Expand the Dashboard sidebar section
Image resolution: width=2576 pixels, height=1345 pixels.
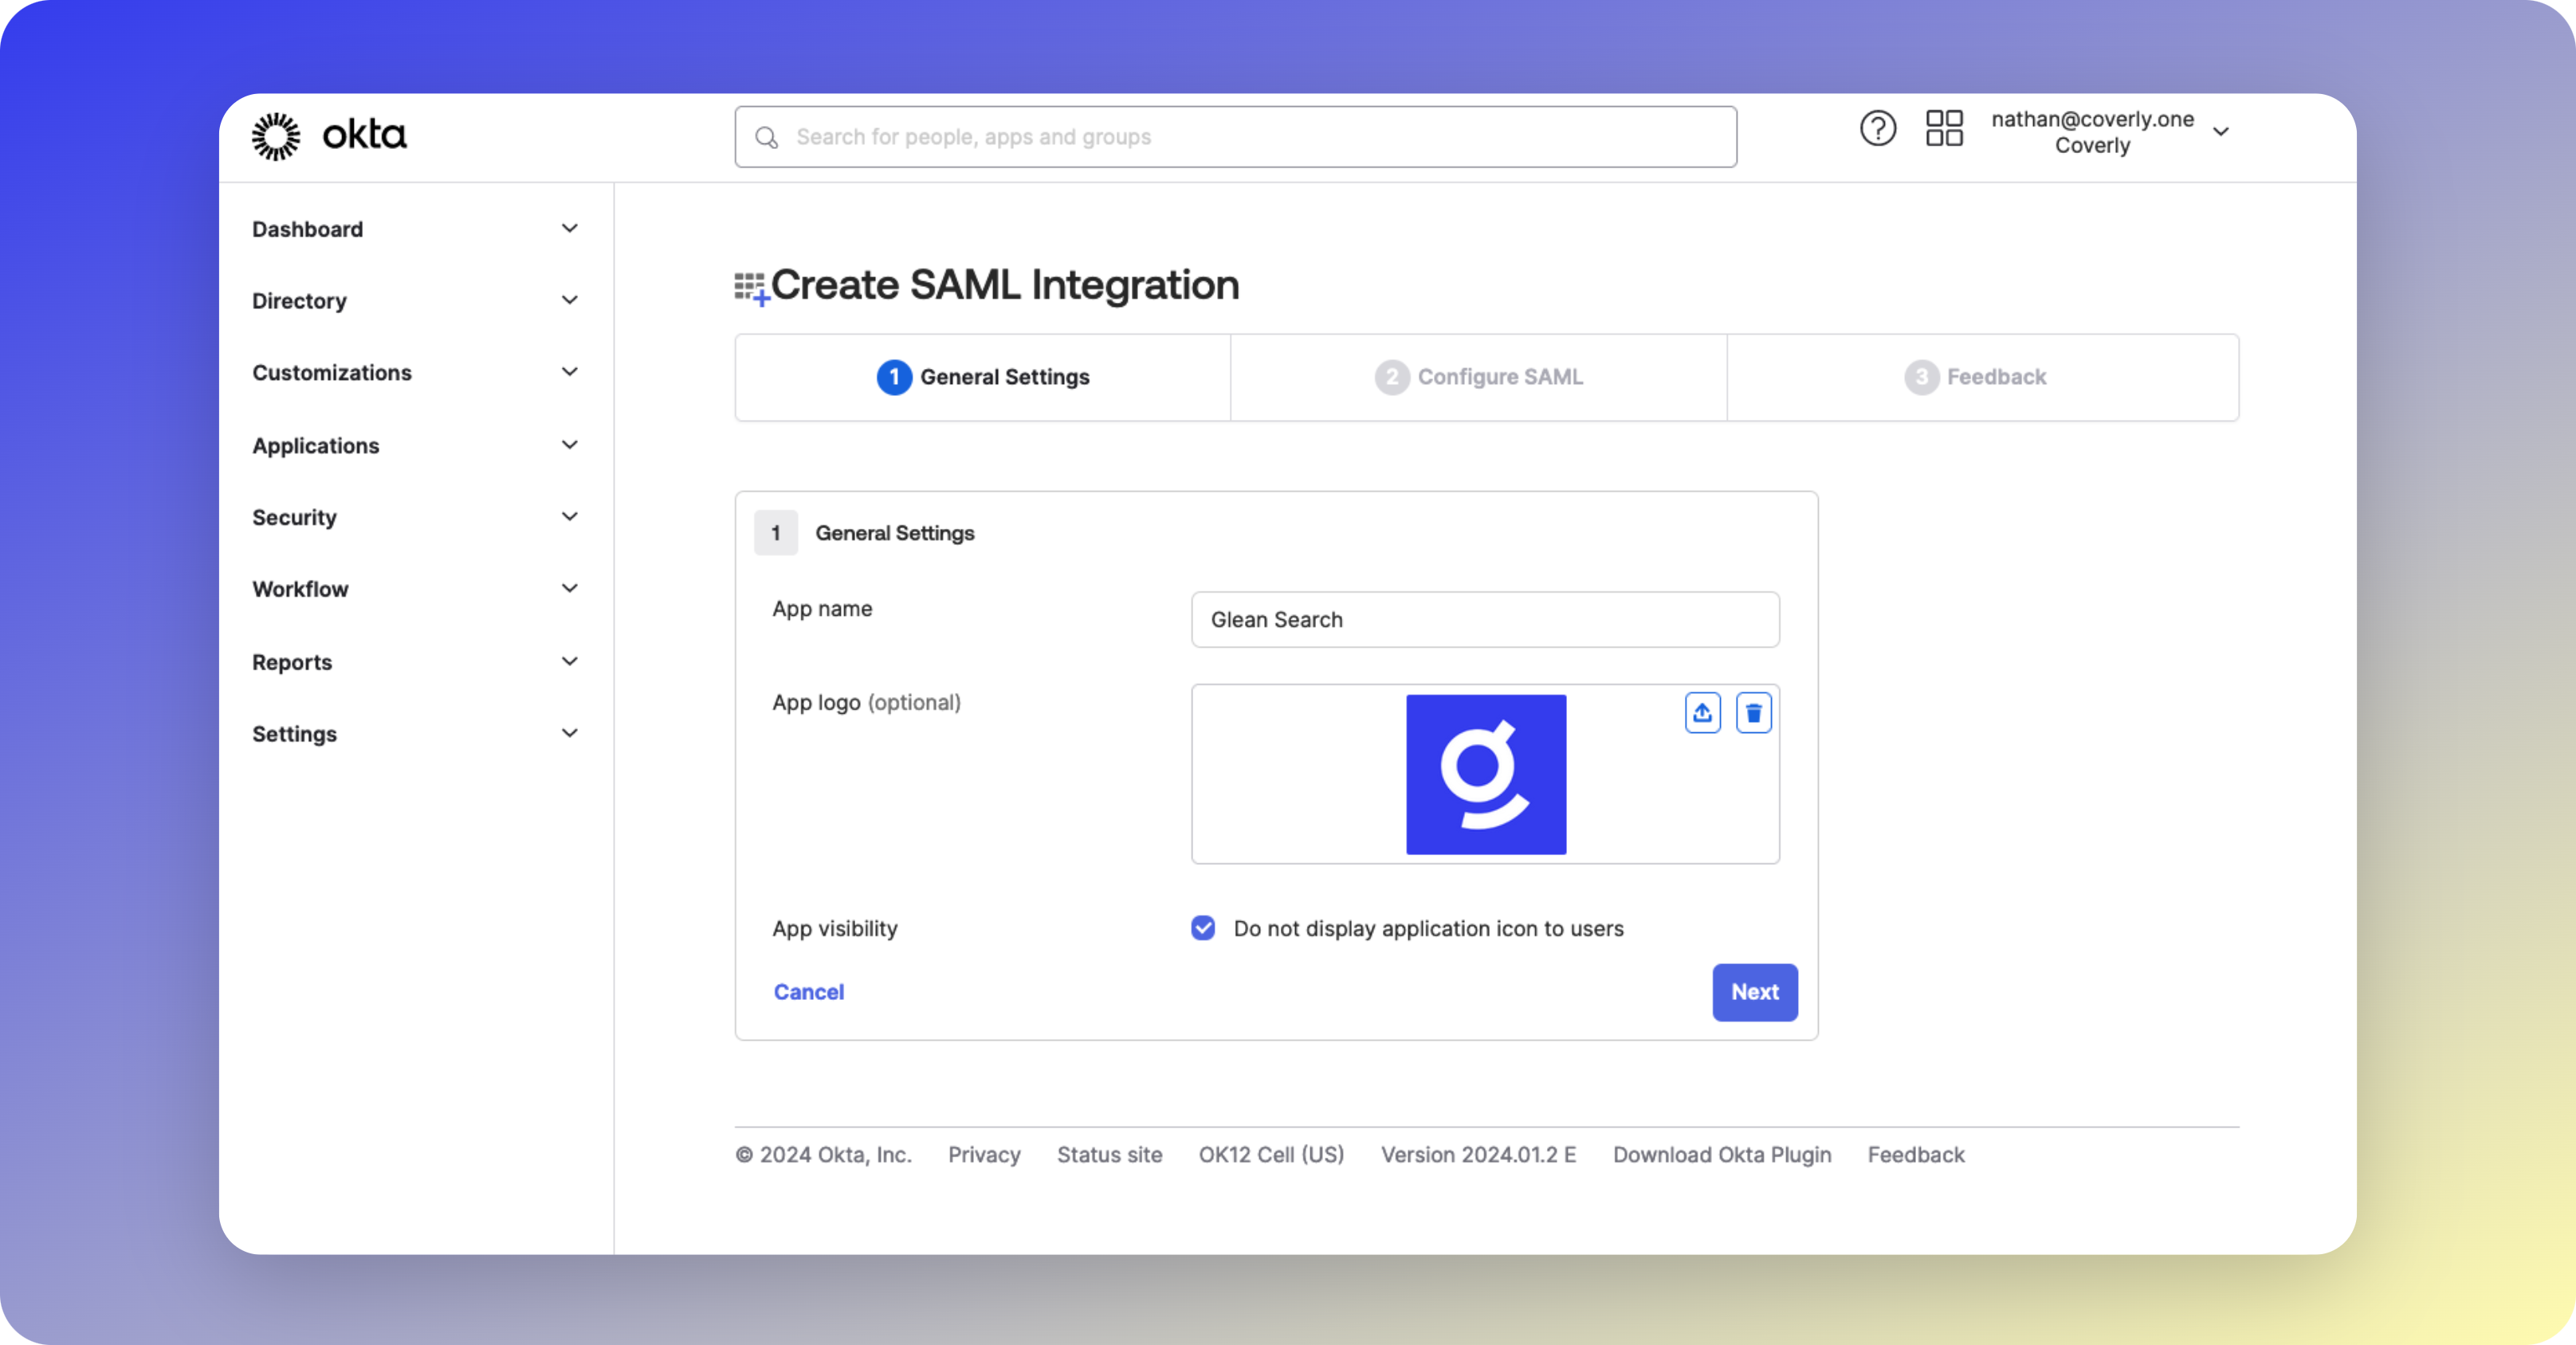[x=415, y=229]
